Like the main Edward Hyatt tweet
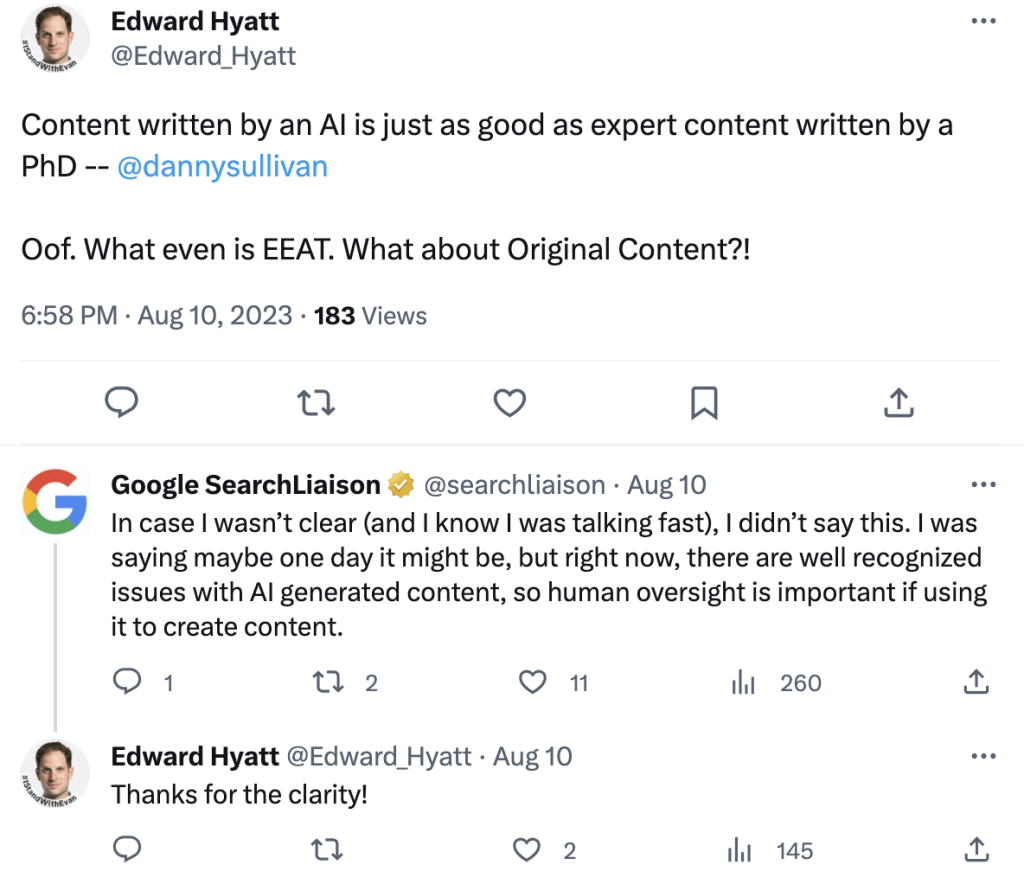1024x884 pixels. [510, 403]
